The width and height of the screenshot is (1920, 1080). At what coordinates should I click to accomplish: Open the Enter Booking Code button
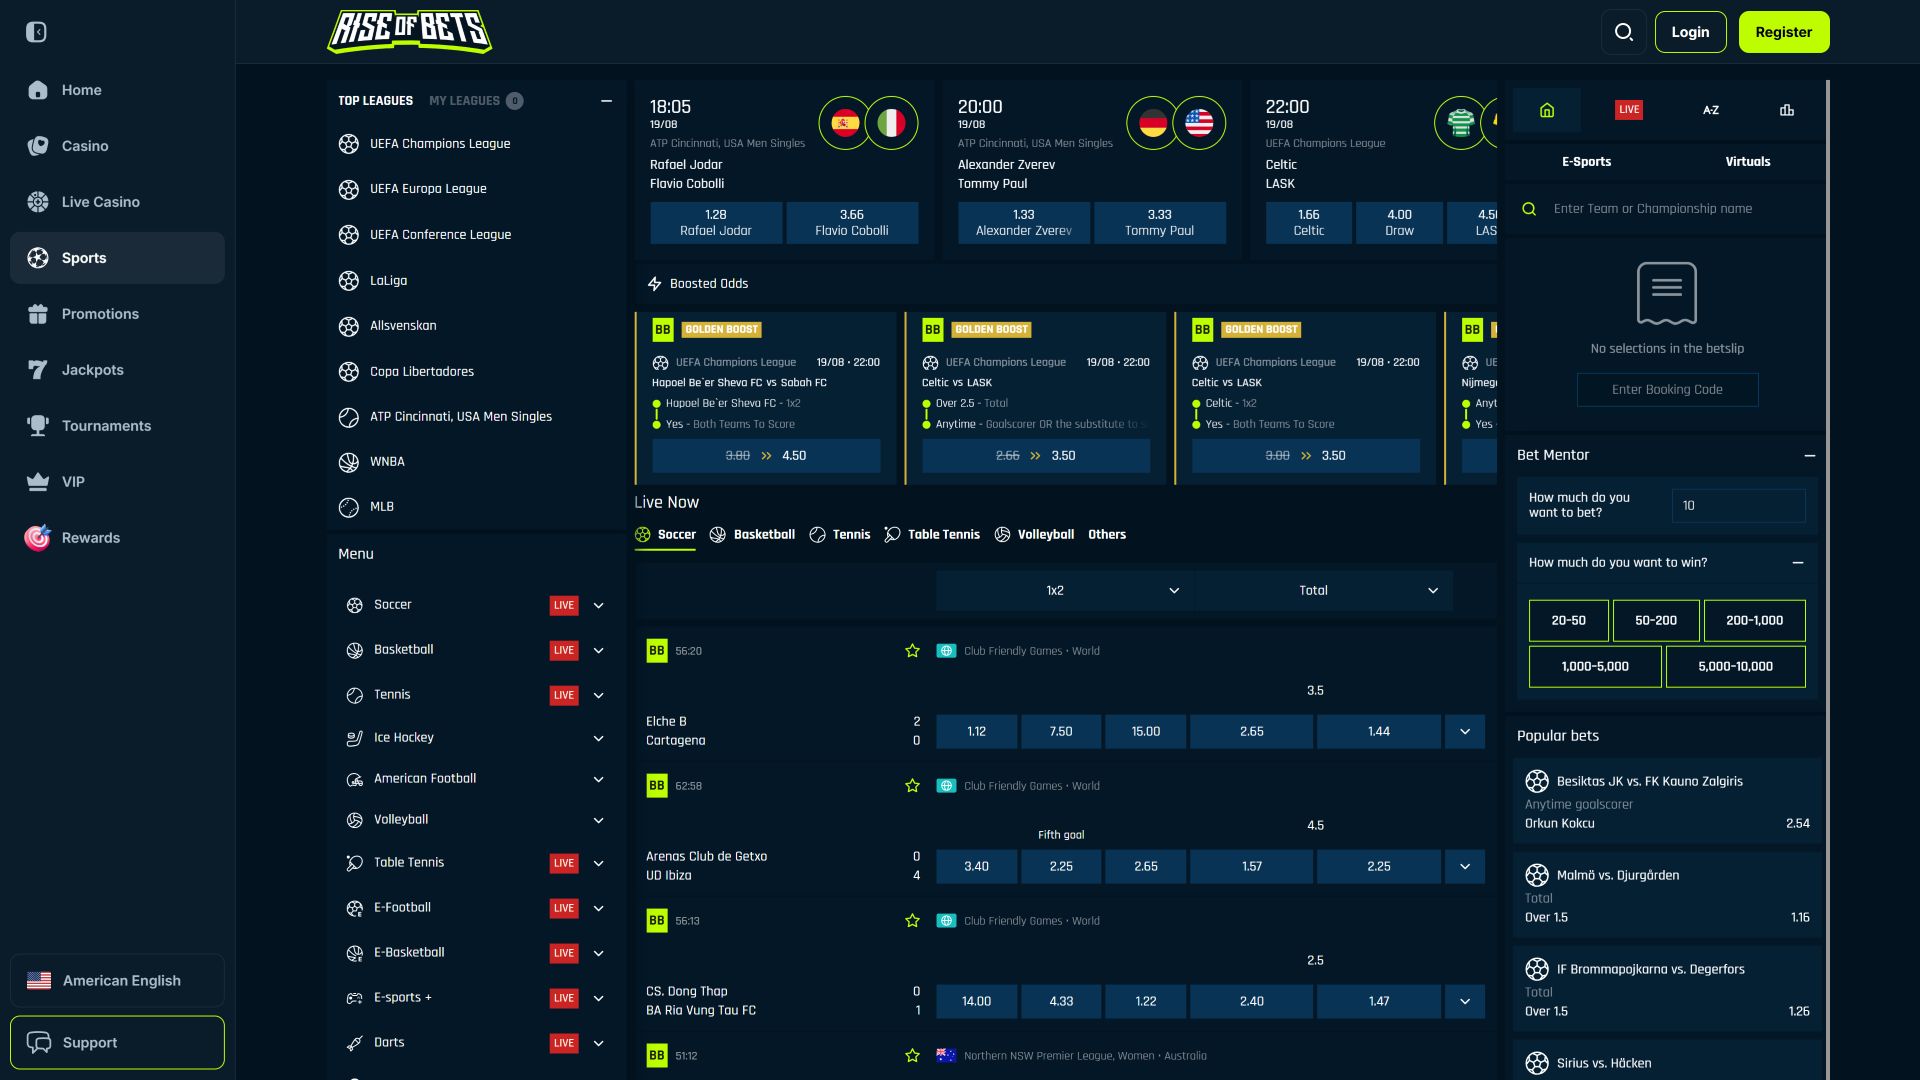[1667, 390]
